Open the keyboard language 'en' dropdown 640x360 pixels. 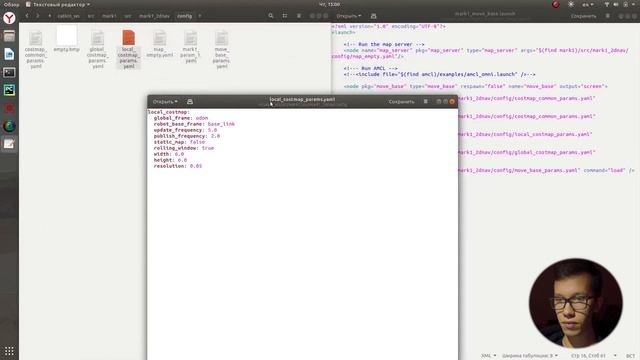click(588, 4)
